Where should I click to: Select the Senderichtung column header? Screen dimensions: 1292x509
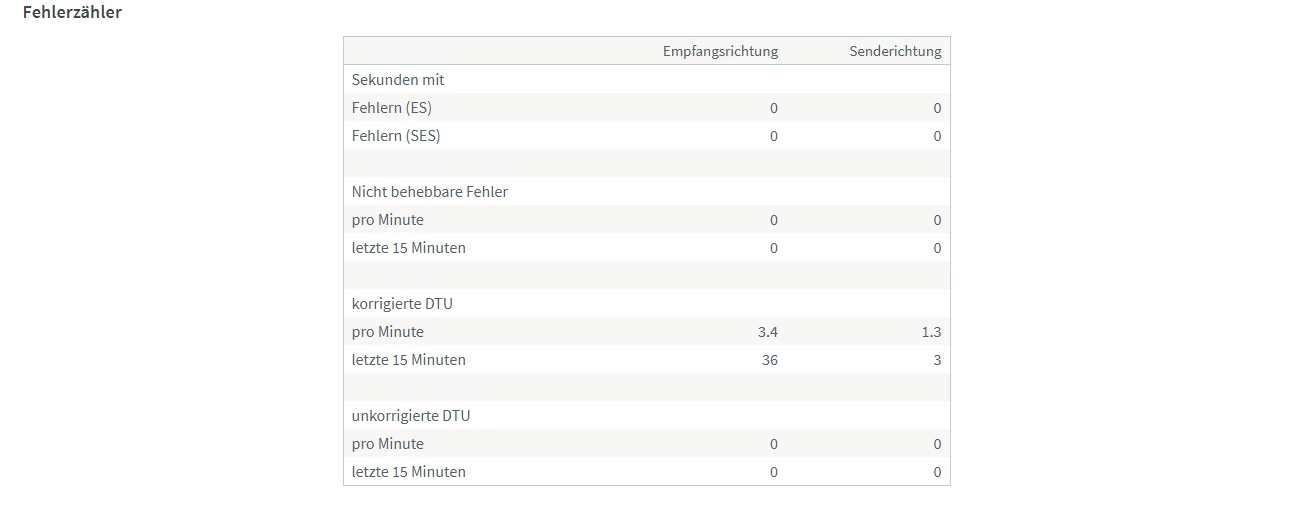(895, 51)
